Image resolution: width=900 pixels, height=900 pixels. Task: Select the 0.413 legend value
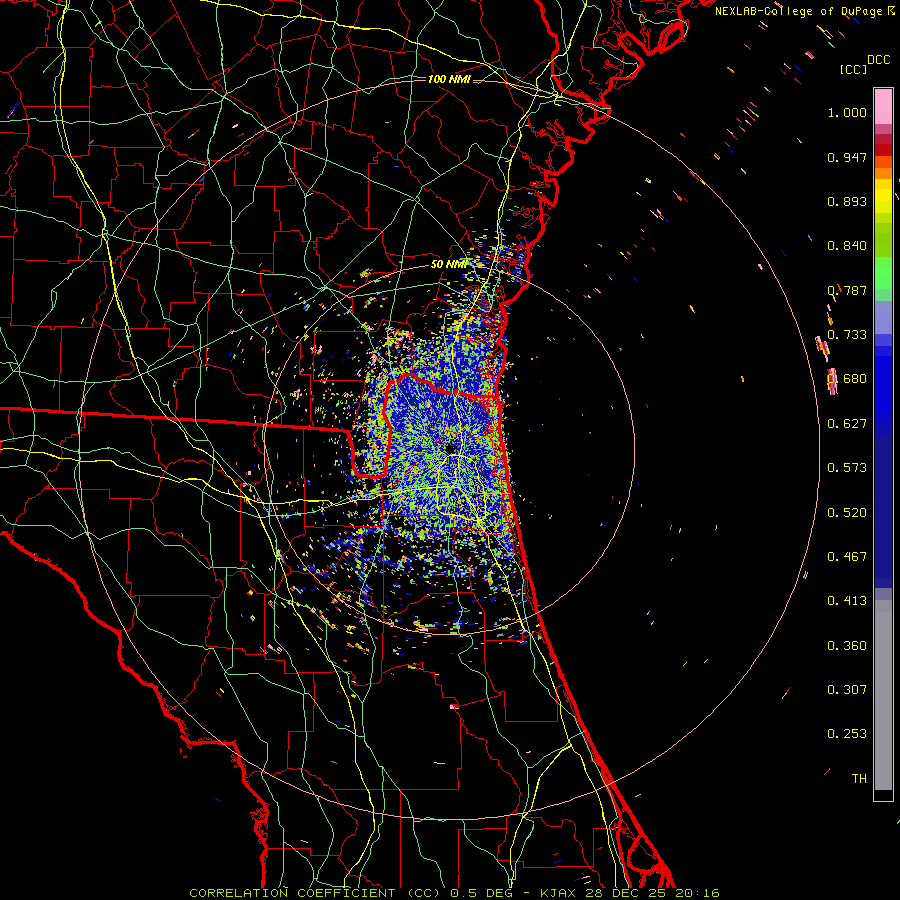[x=847, y=601]
